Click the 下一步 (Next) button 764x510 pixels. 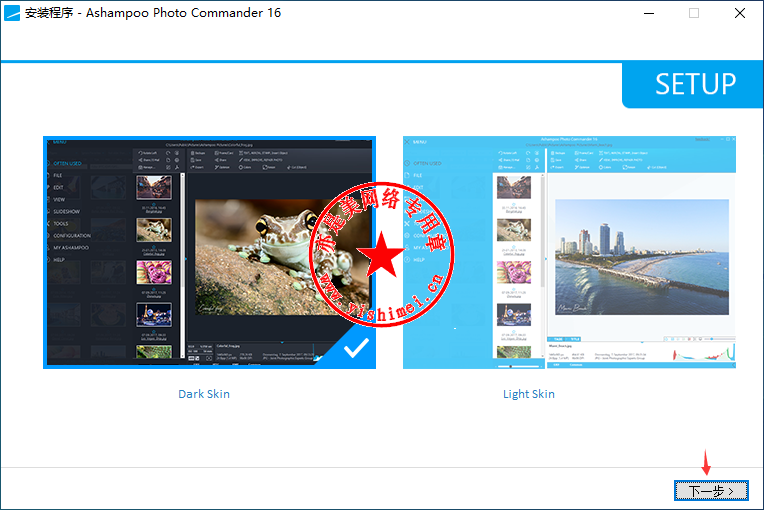click(x=711, y=491)
